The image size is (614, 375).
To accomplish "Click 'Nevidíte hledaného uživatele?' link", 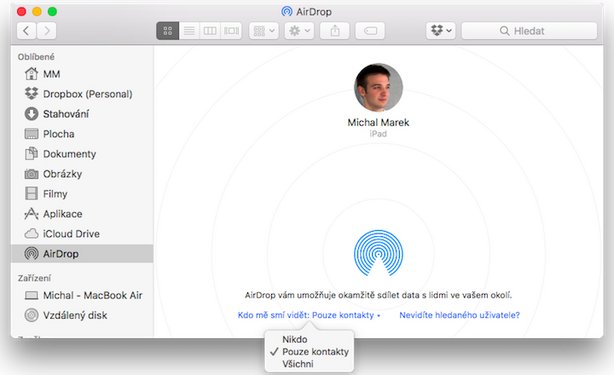I will coord(459,315).
